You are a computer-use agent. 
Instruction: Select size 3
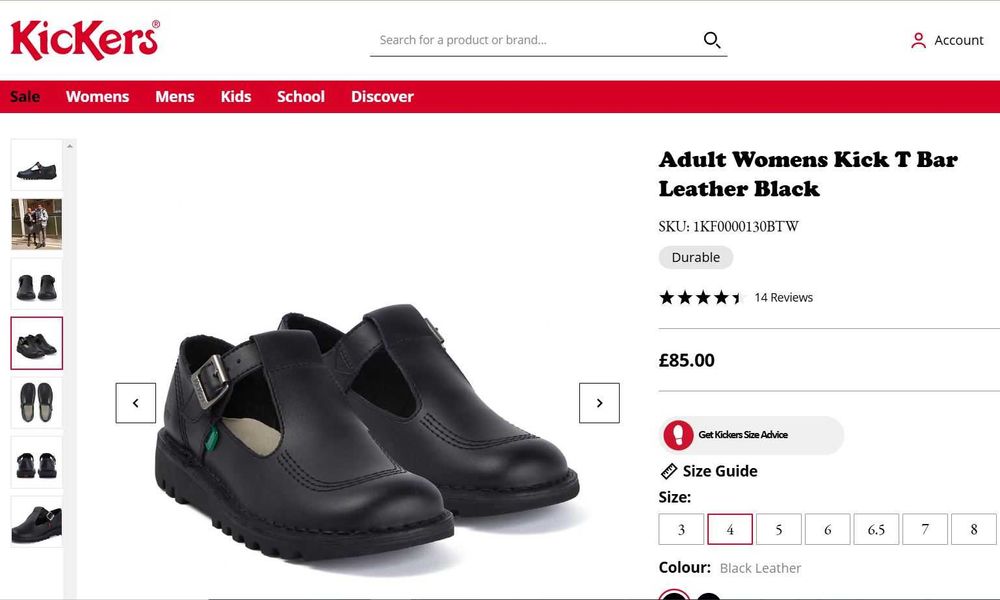coord(681,529)
